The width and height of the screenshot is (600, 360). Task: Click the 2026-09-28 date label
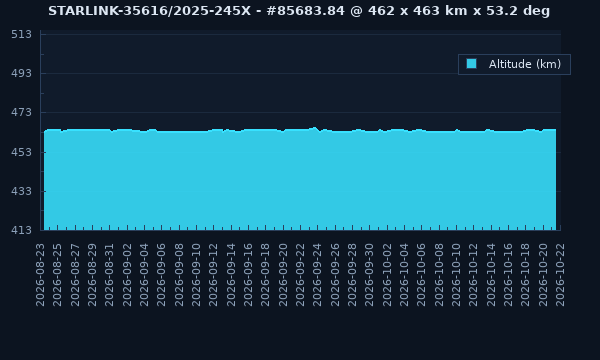point(352,275)
